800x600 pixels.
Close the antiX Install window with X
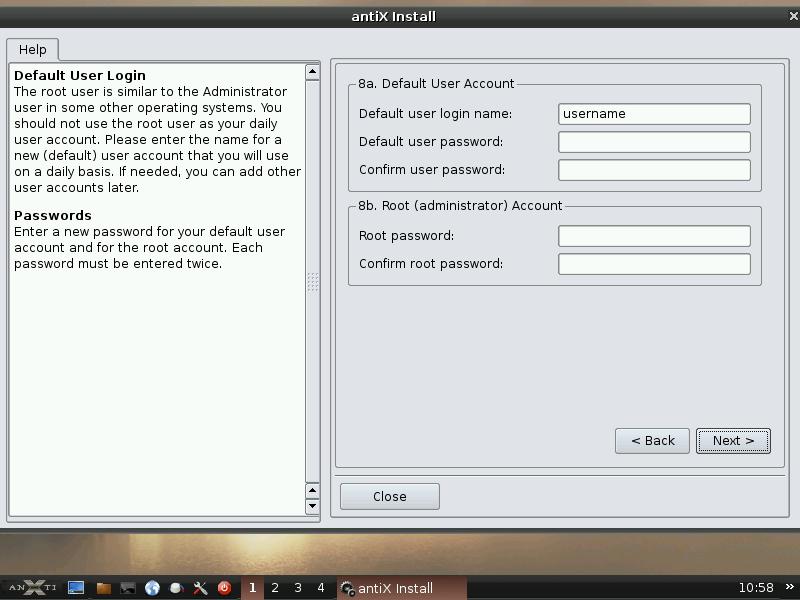793,16
